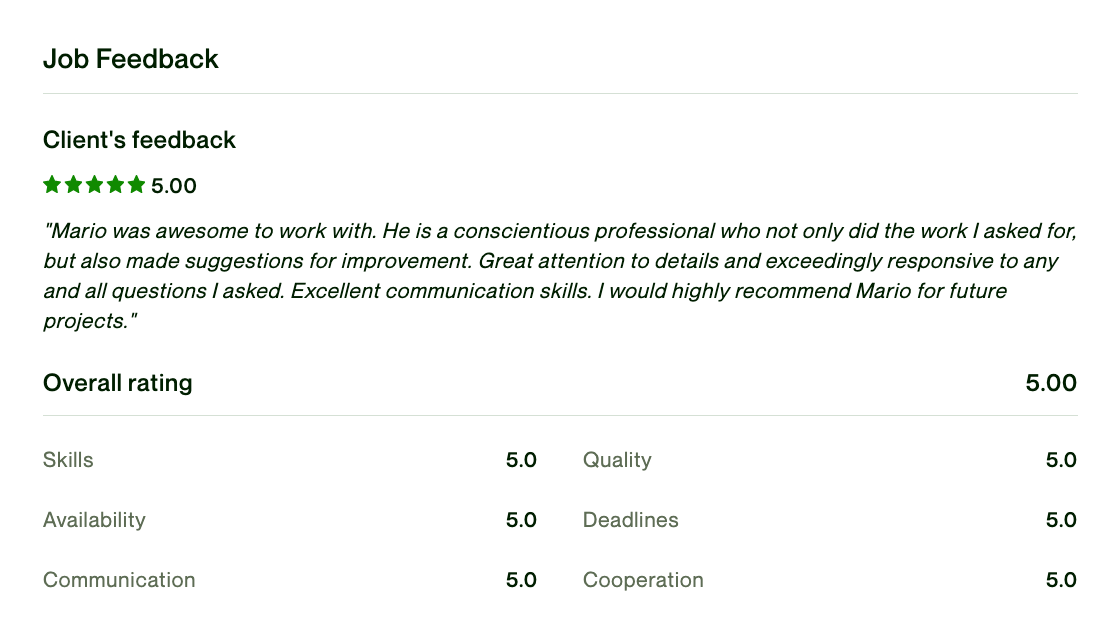Click the overall 5.00 rating value
Viewport: 1120px width, 638px height.
point(1051,383)
